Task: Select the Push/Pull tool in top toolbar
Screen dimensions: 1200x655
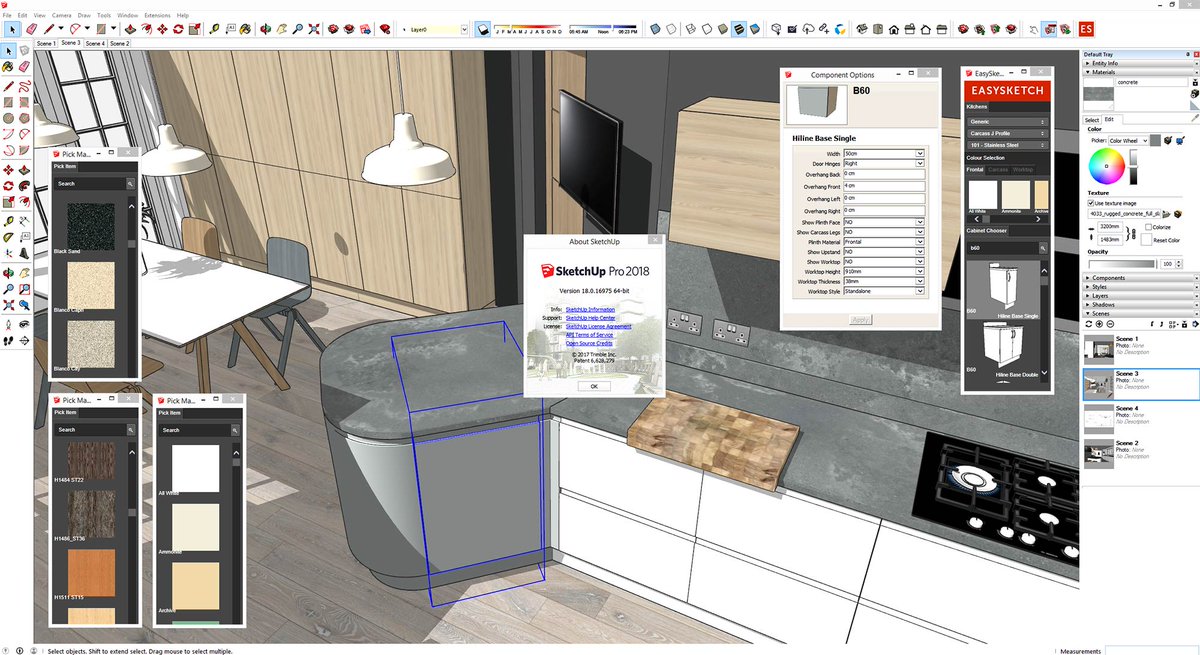Action: (131, 29)
